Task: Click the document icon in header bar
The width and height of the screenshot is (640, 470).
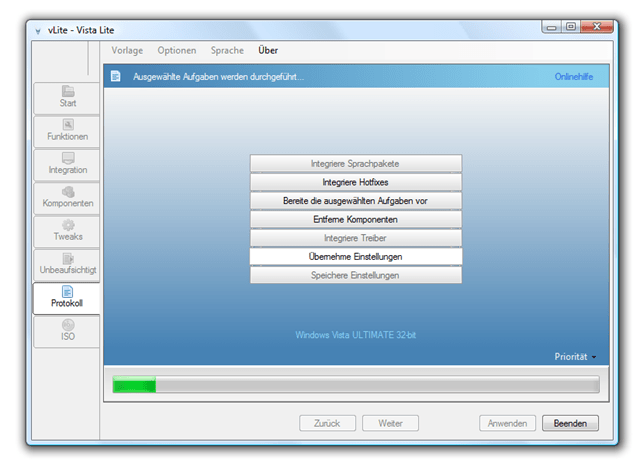Action: pos(116,76)
